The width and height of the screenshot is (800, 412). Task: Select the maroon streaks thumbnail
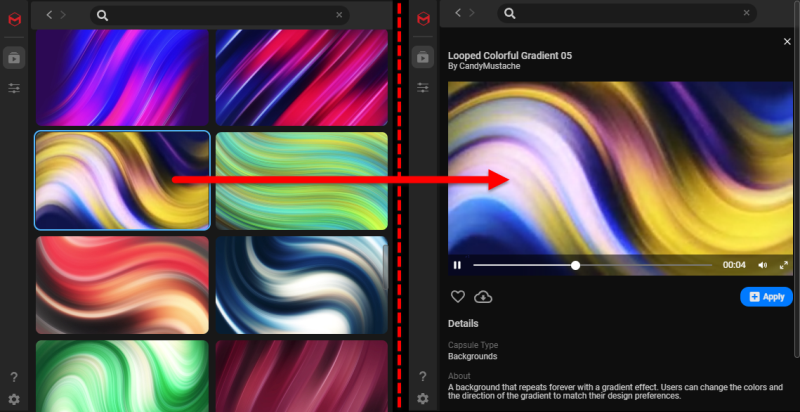click(302, 376)
